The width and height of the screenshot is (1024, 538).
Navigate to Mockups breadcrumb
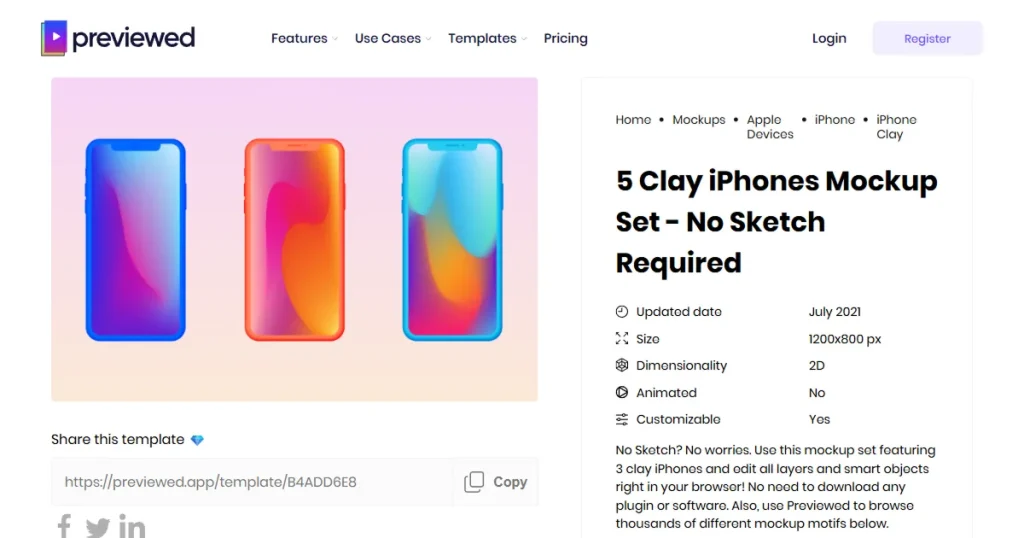699,120
